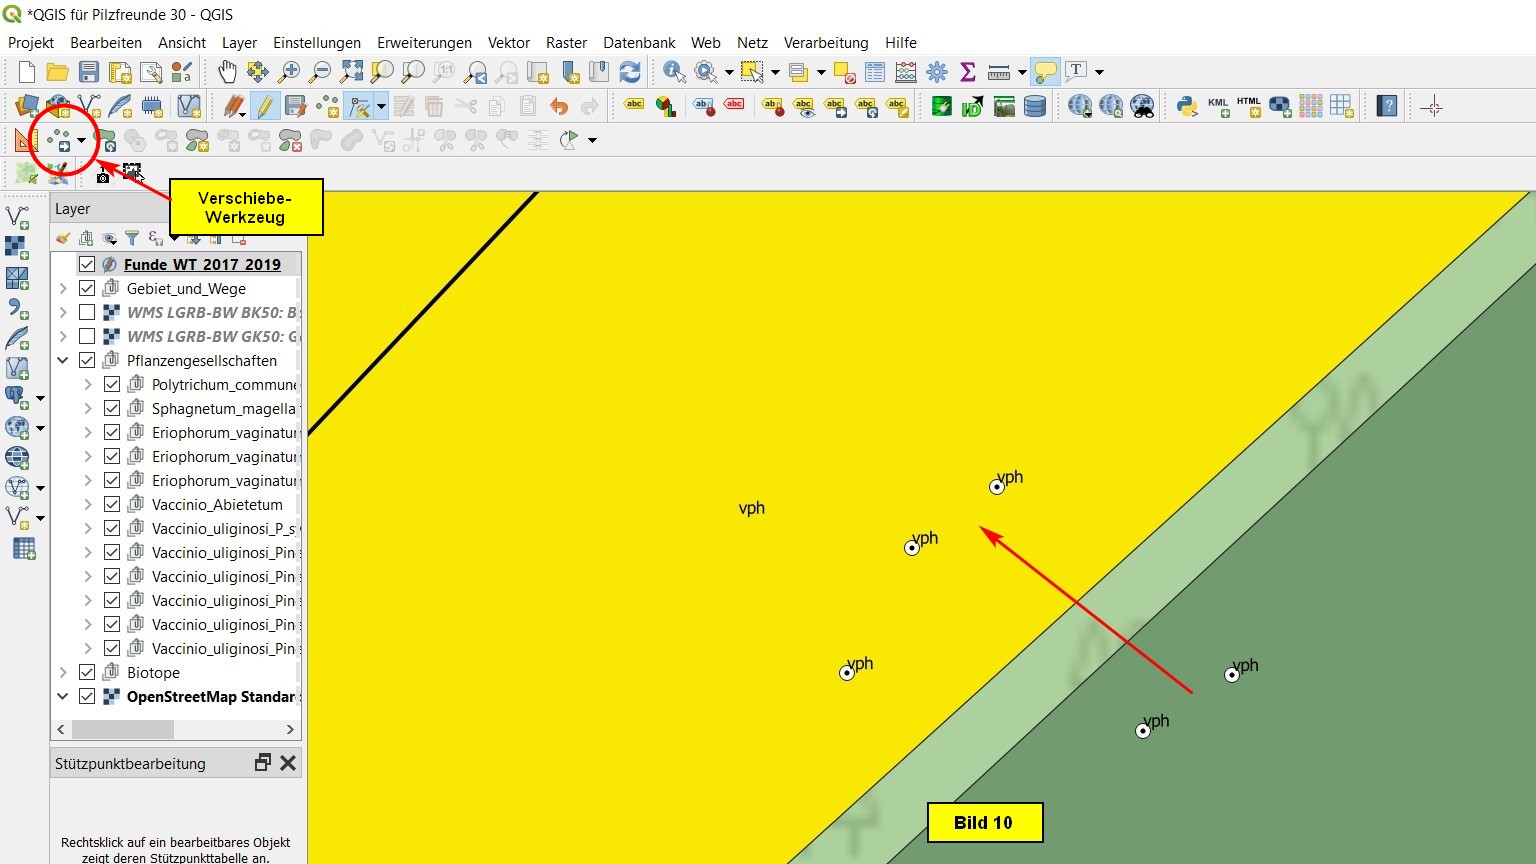Viewport: 1536px width, 864px height.
Task: Close the Stützpunktbearbeitung panel
Action: coord(288,763)
